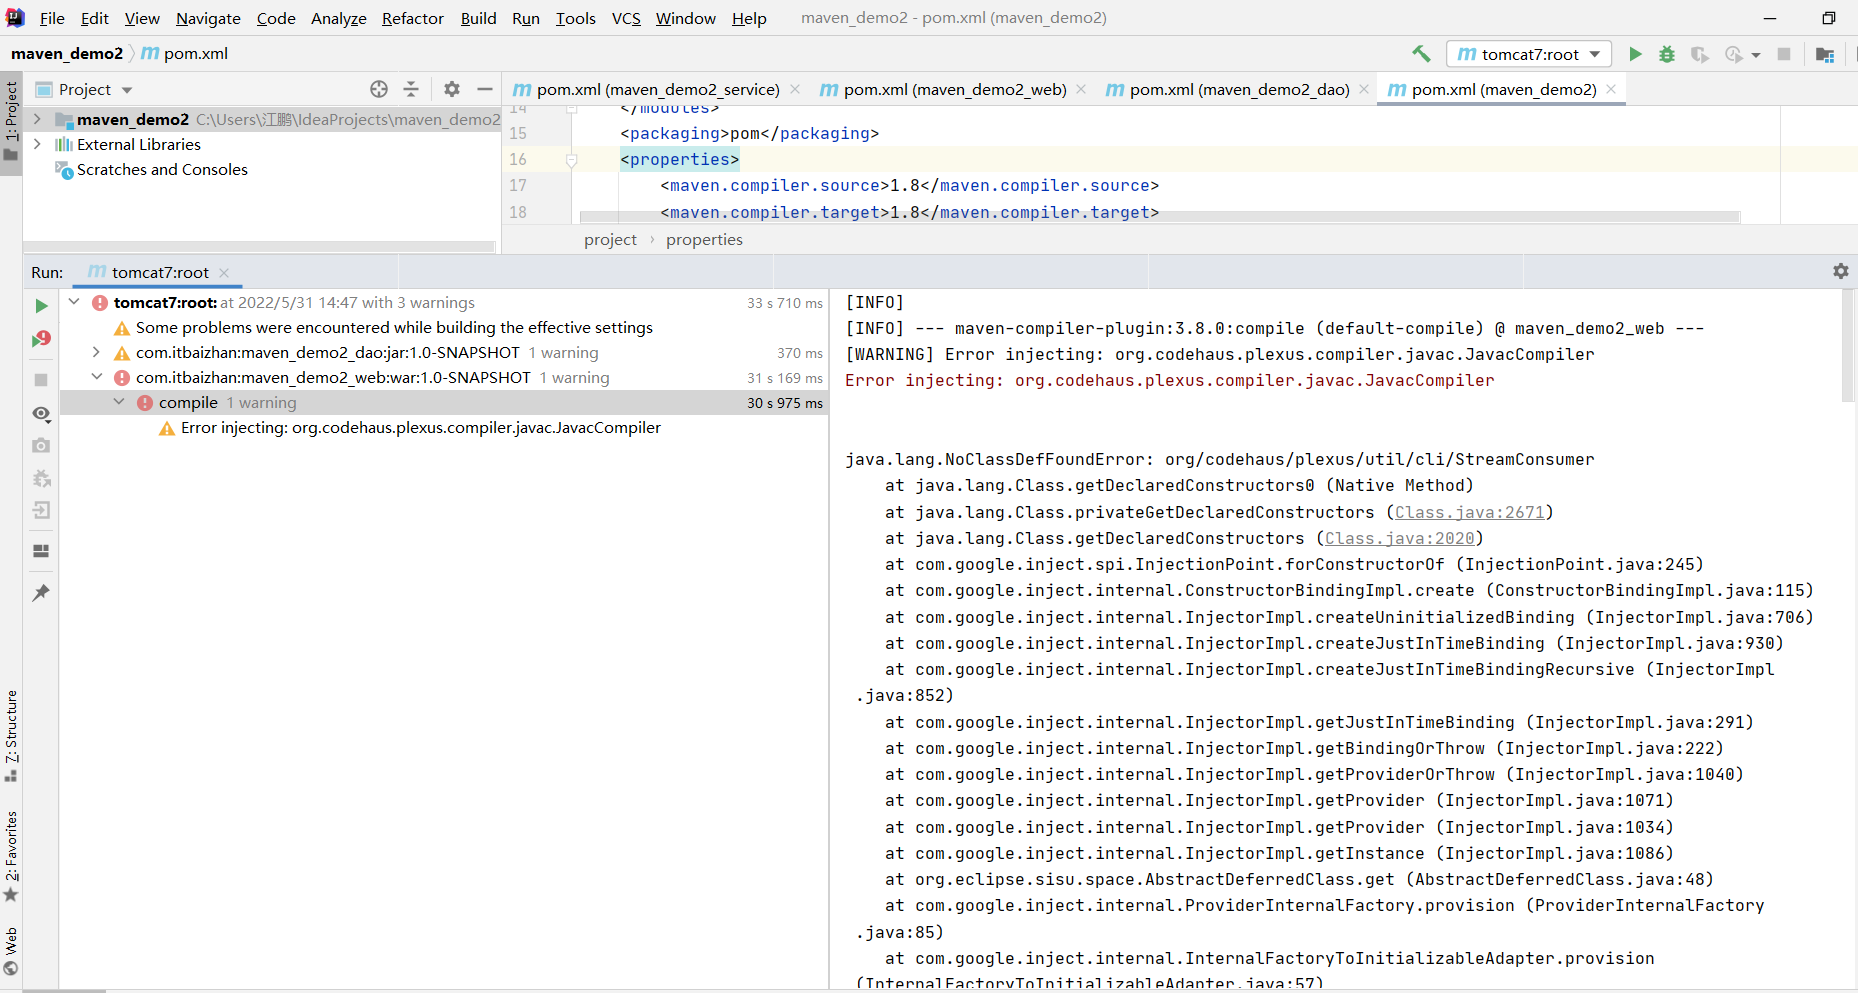Open the Project panel settings gear
This screenshot has height=993, width=1858.
click(x=452, y=89)
